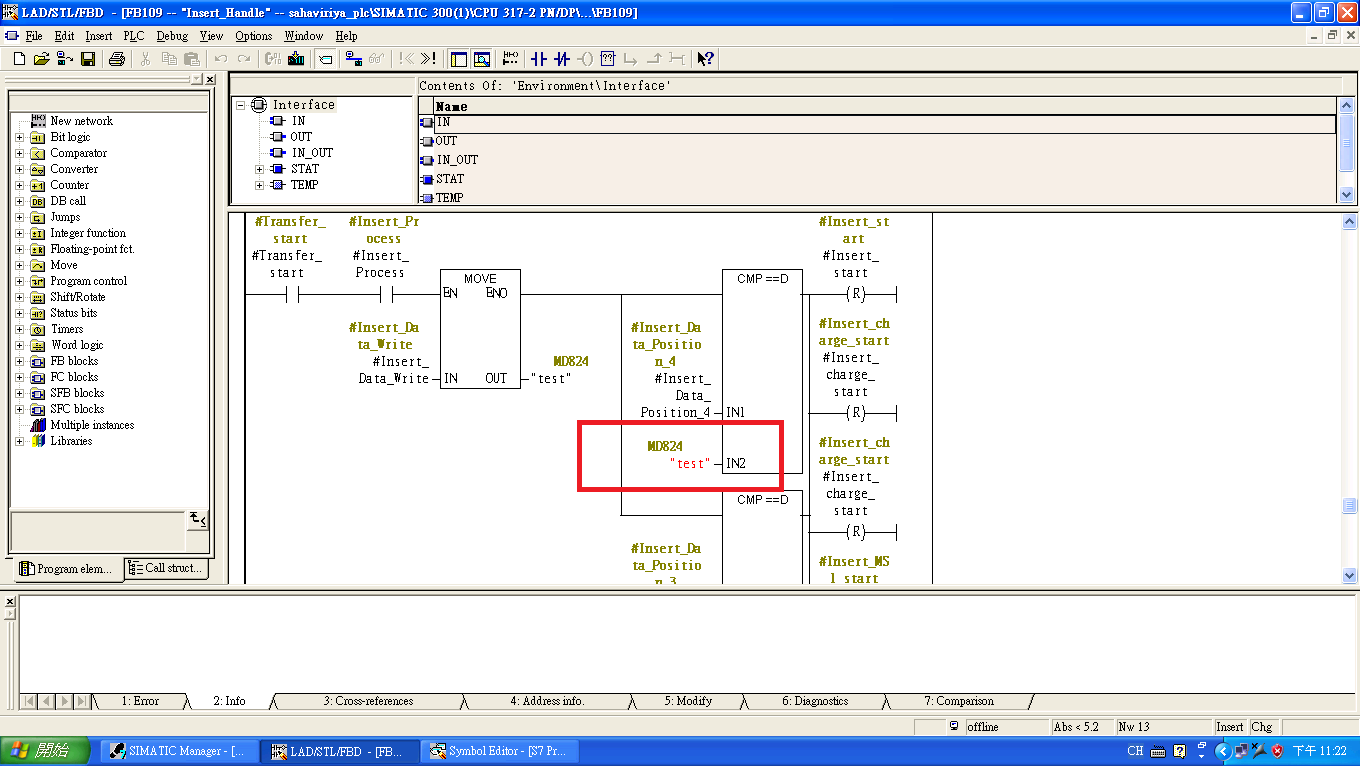Click the "test" operand at MOVE OUT
The width and height of the screenshot is (1360, 766).
(x=551, y=378)
